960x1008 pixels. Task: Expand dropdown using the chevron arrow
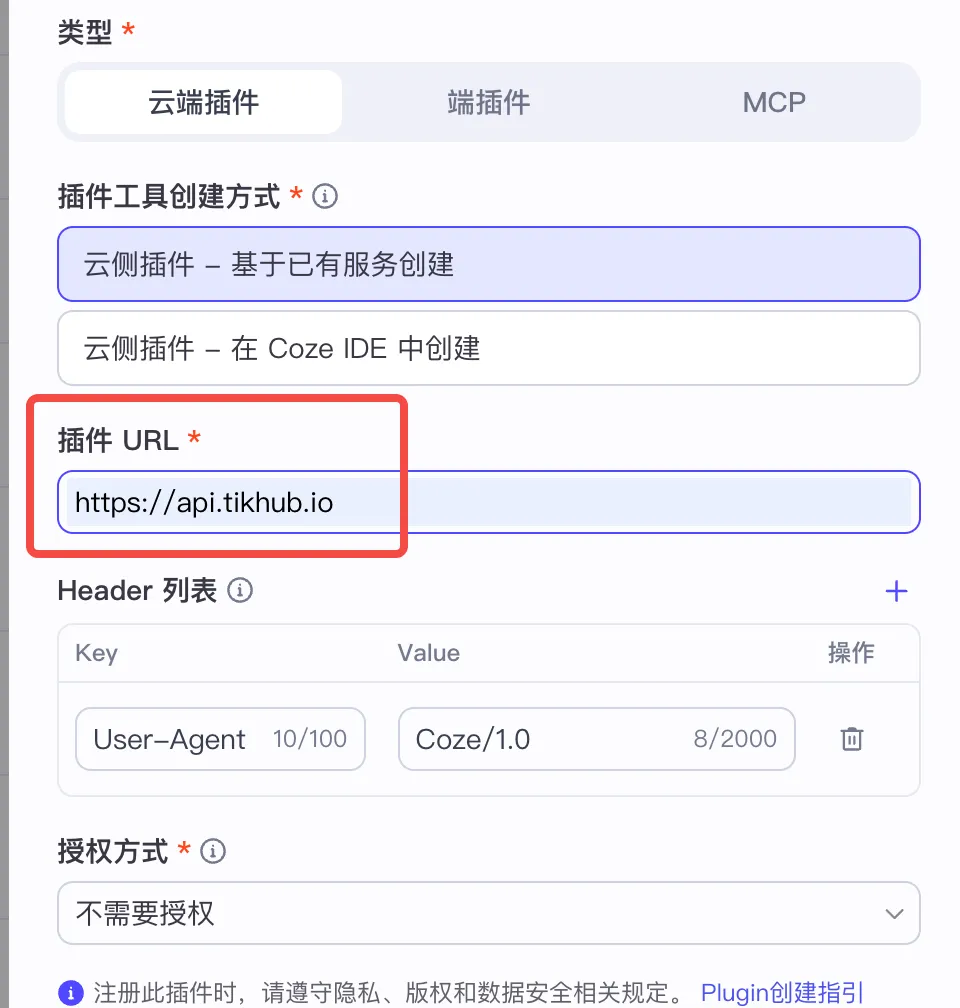pos(894,913)
